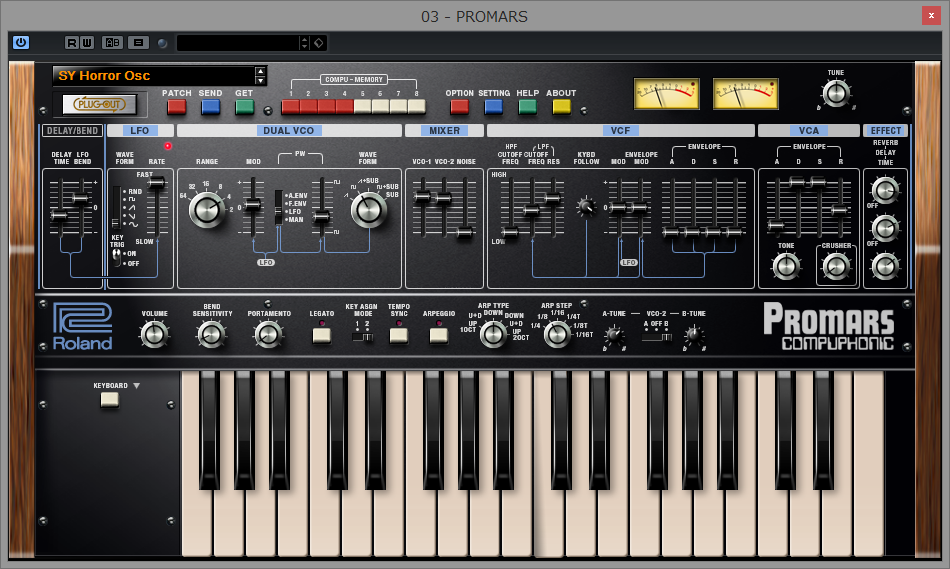
Task: Select the EFFECT section tab
Action: tap(885, 130)
